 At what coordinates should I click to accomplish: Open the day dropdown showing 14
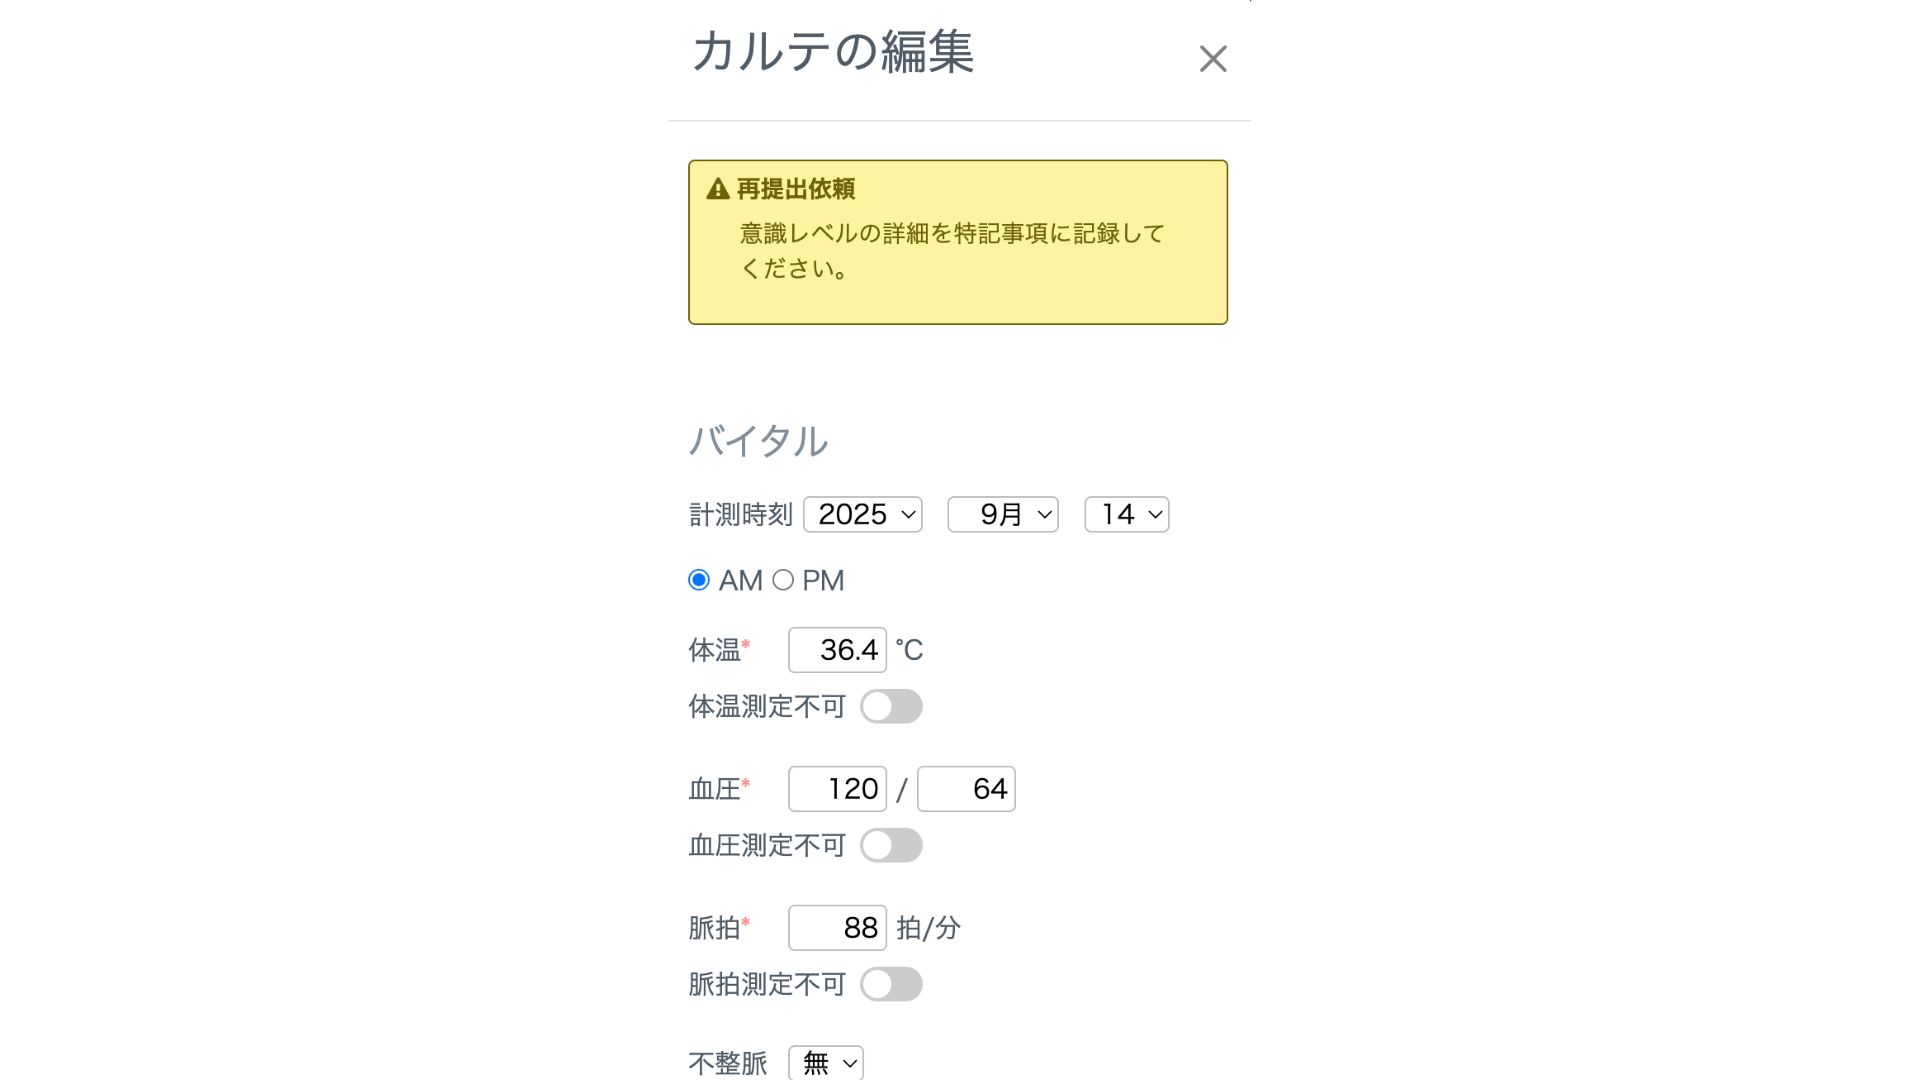tap(1126, 514)
